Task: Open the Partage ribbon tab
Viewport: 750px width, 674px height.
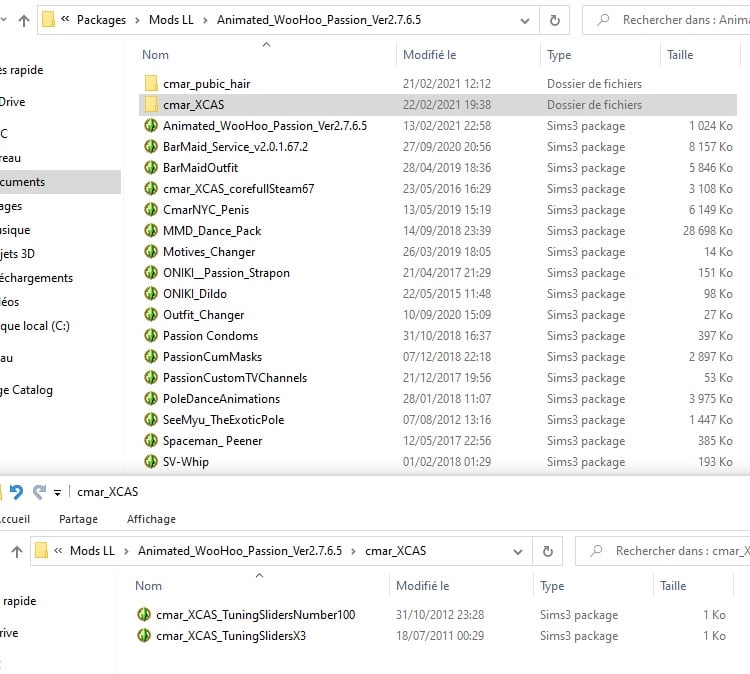Action: click(x=78, y=519)
